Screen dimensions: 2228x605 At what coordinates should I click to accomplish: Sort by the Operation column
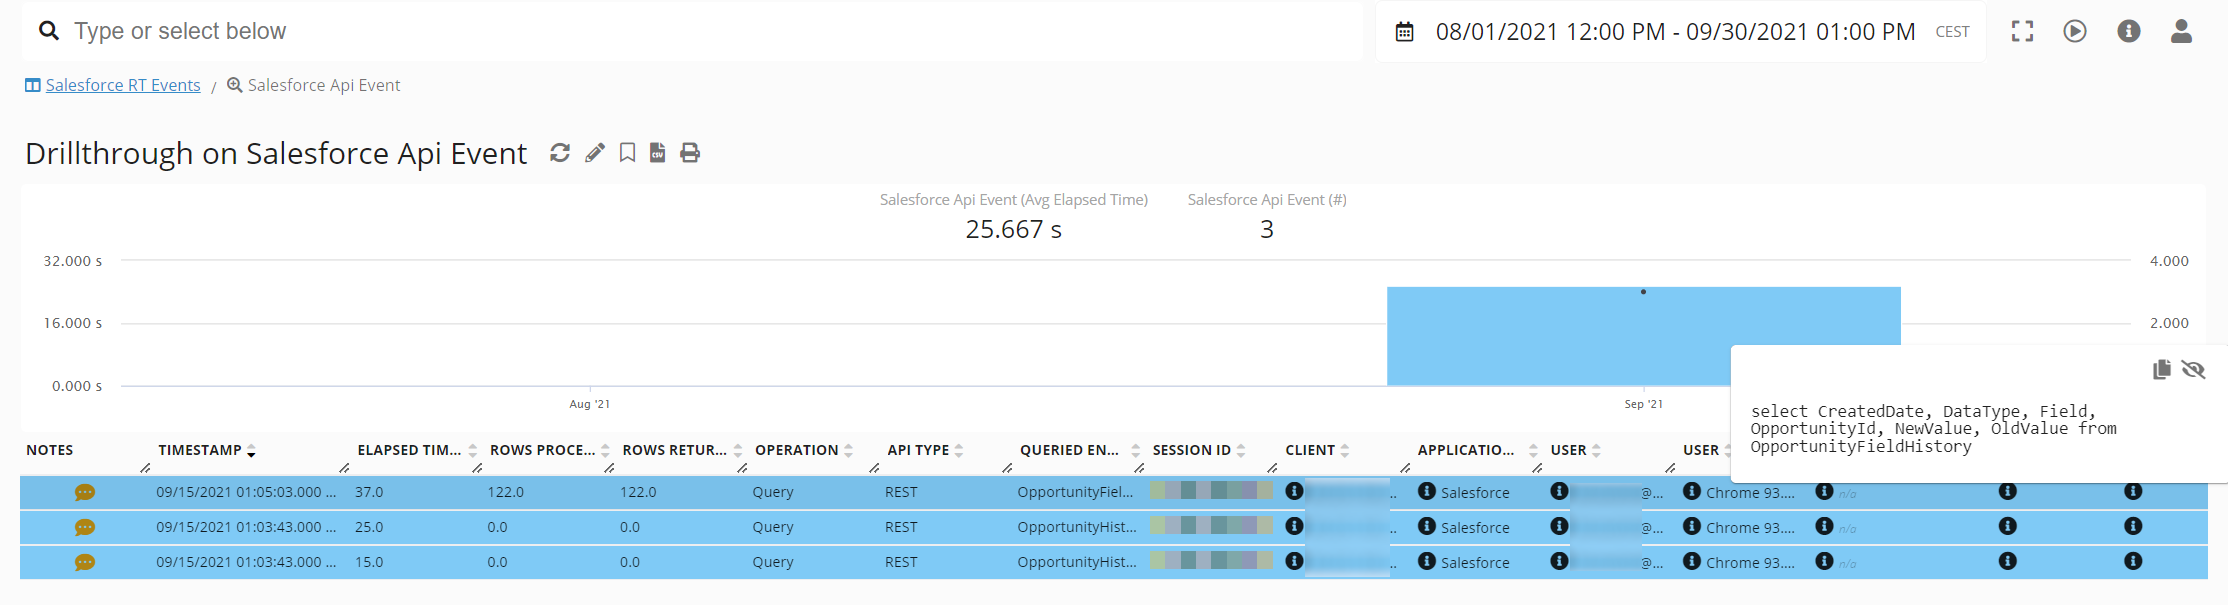click(797, 450)
